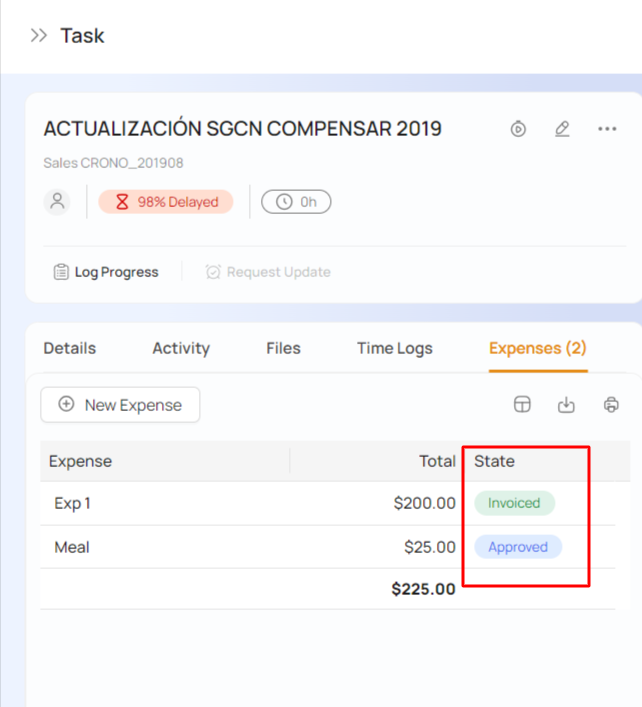
Task: Select the Time Logs tab
Action: click(x=395, y=348)
